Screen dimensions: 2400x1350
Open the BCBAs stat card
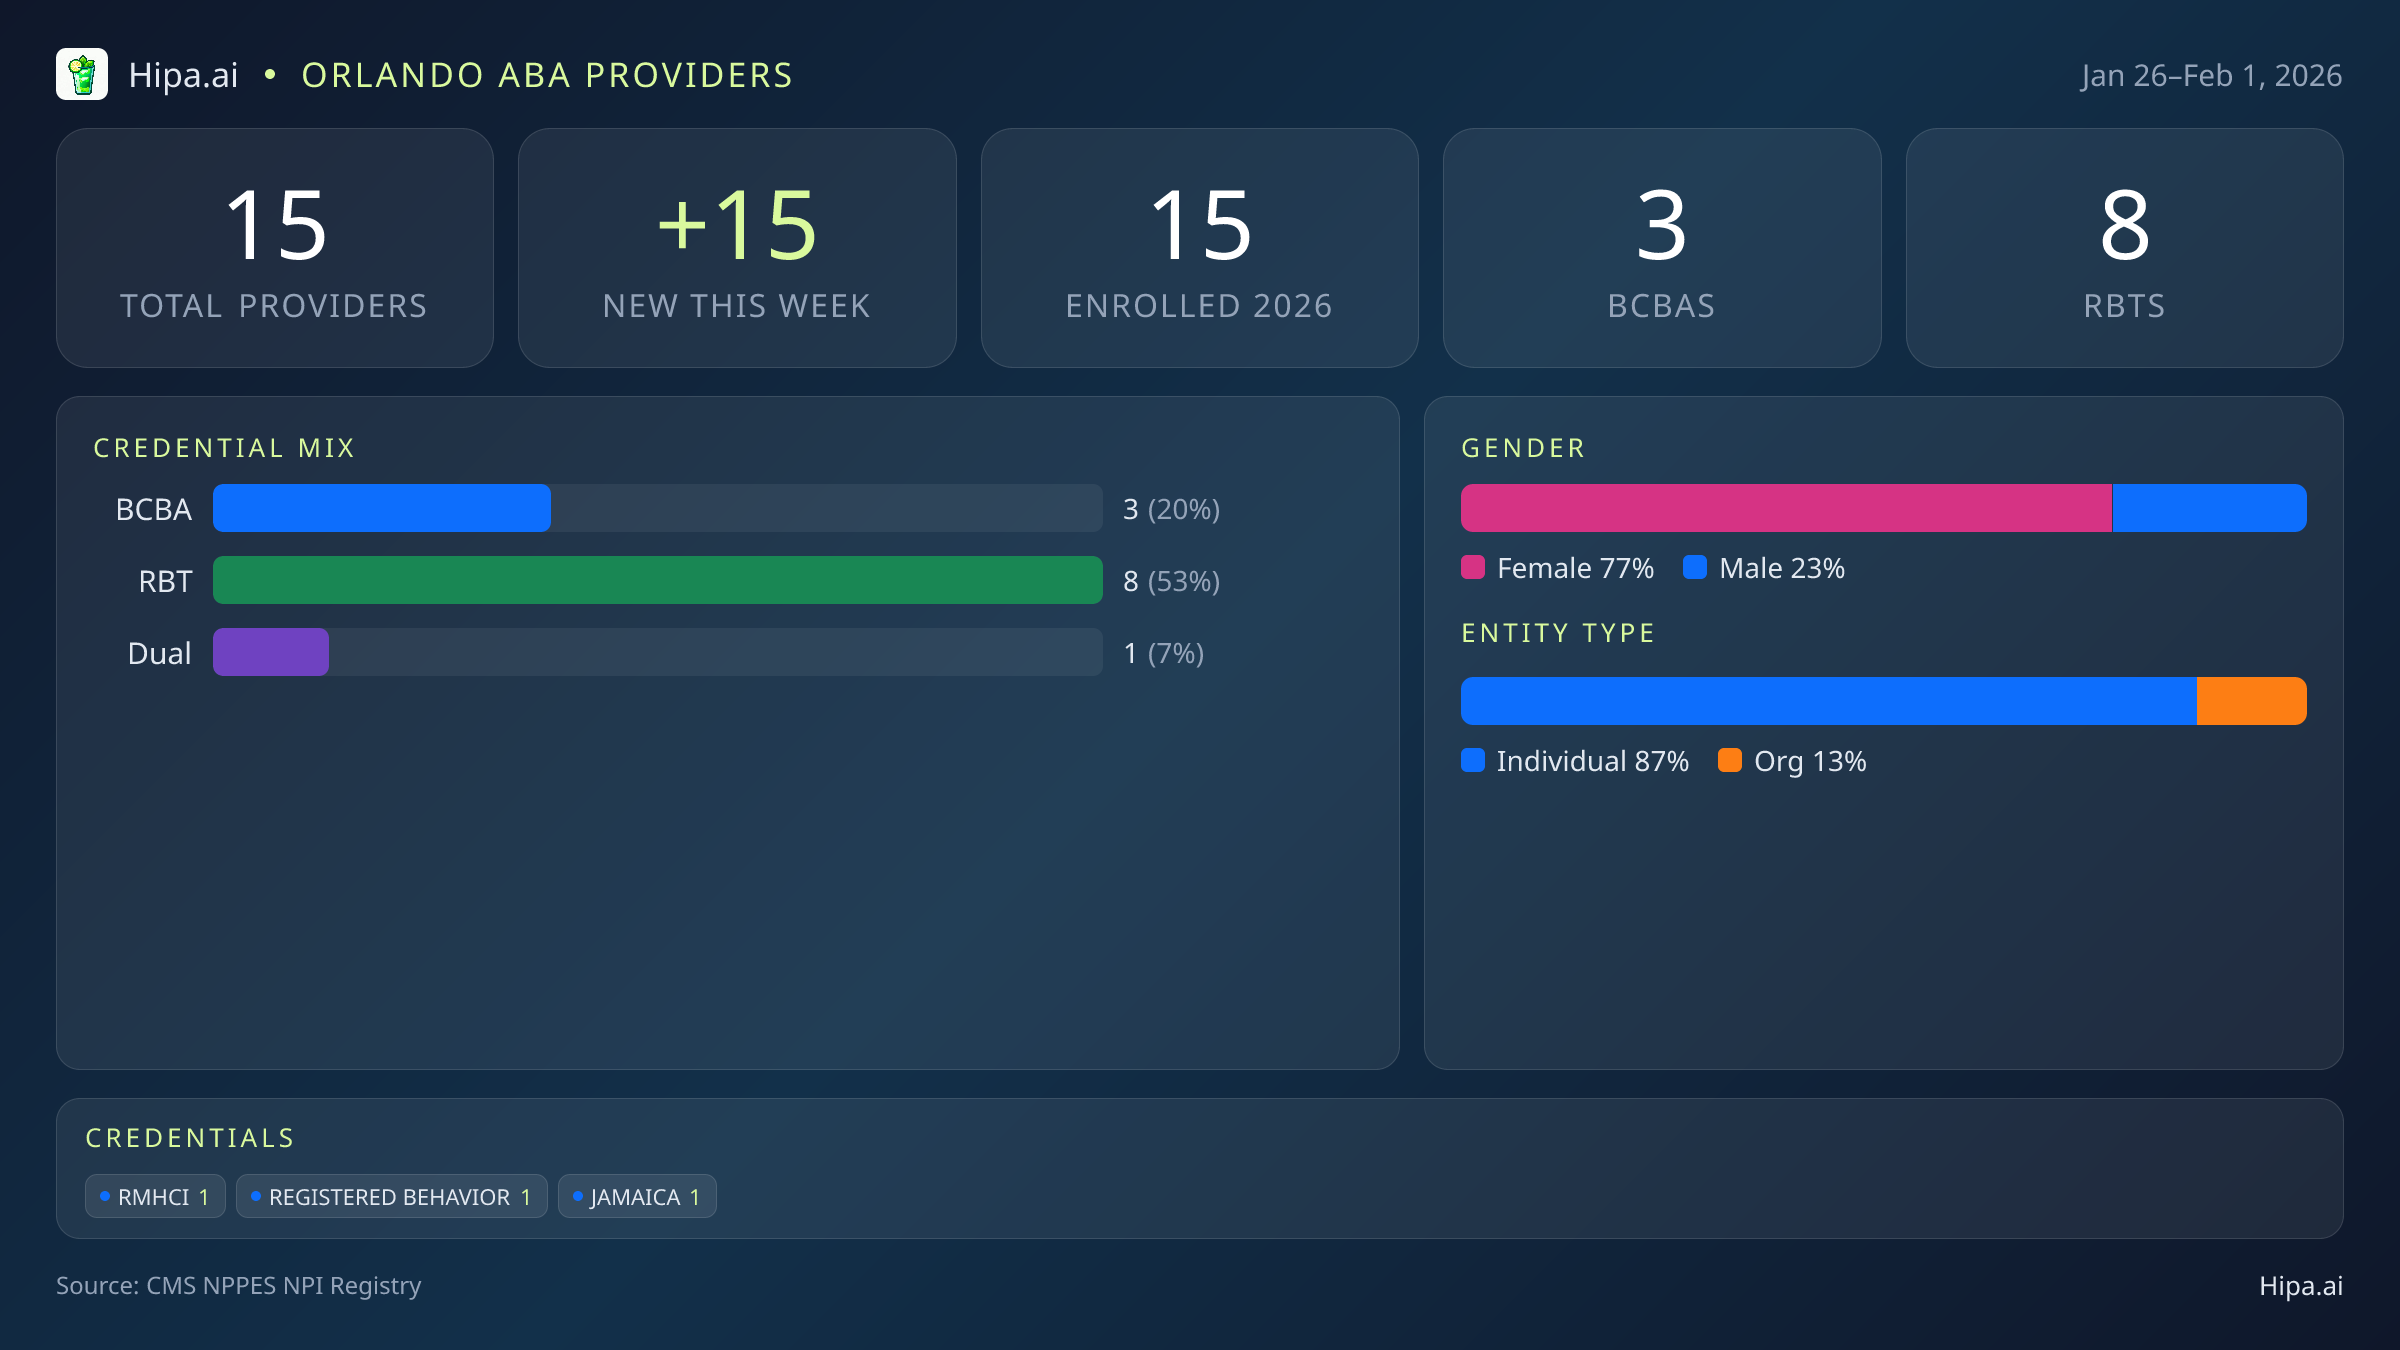[1661, 248]
